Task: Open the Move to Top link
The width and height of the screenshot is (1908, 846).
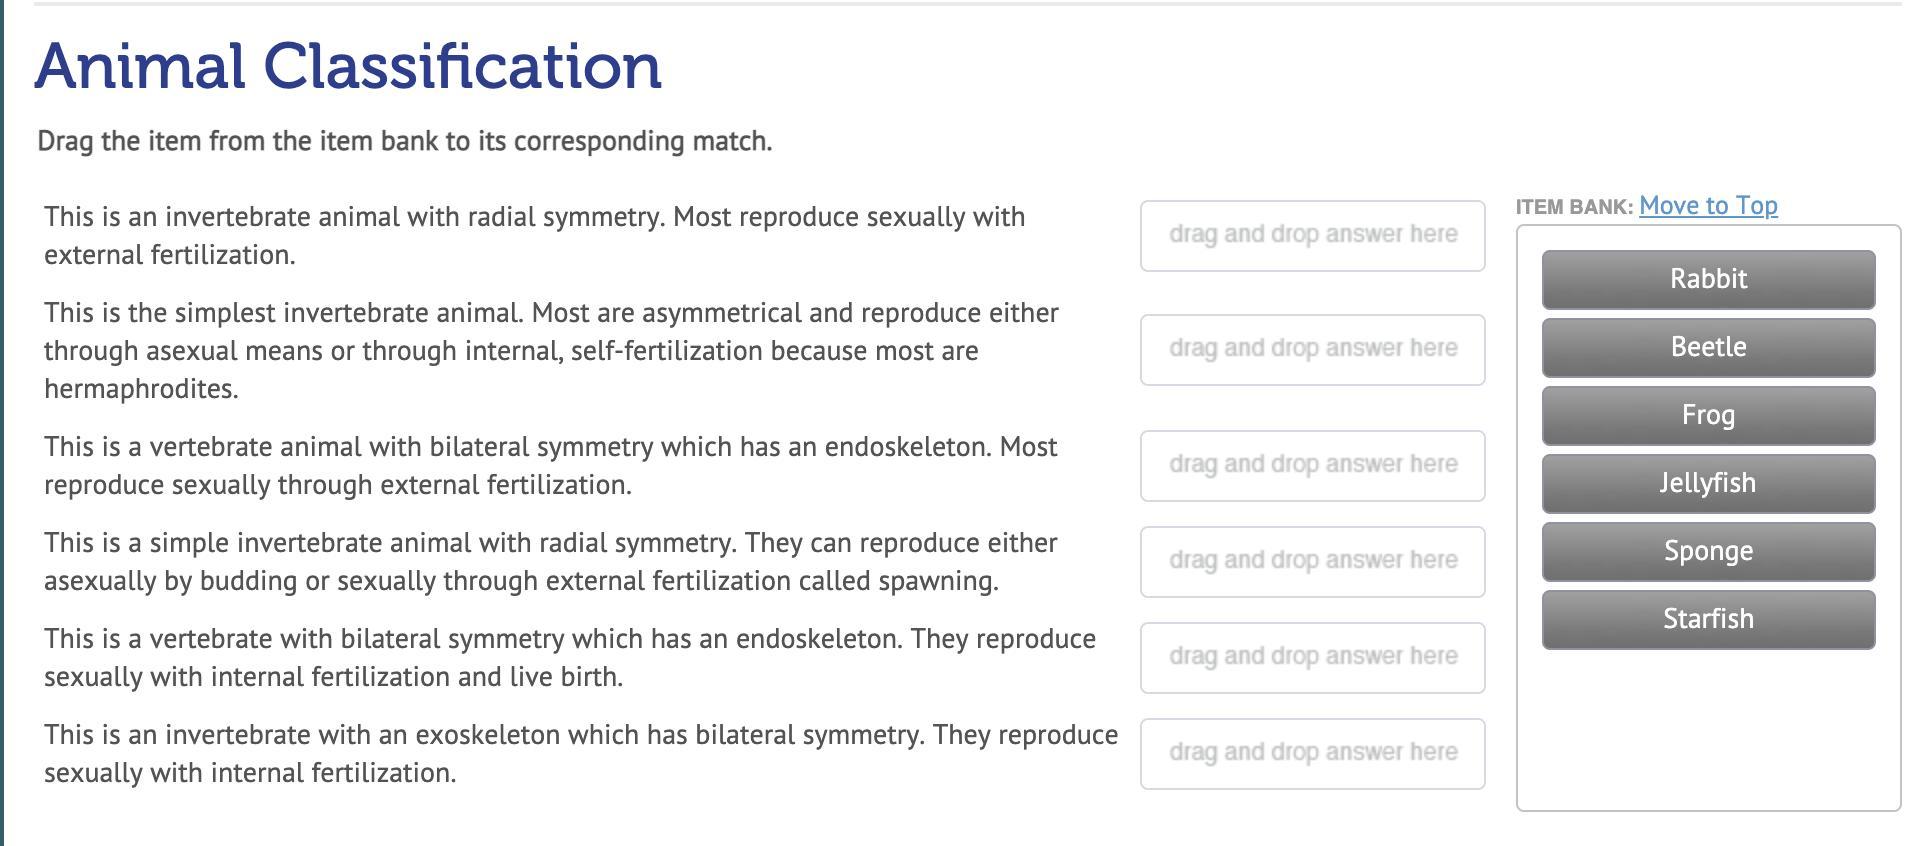Action: click(x=1708, y=205)
